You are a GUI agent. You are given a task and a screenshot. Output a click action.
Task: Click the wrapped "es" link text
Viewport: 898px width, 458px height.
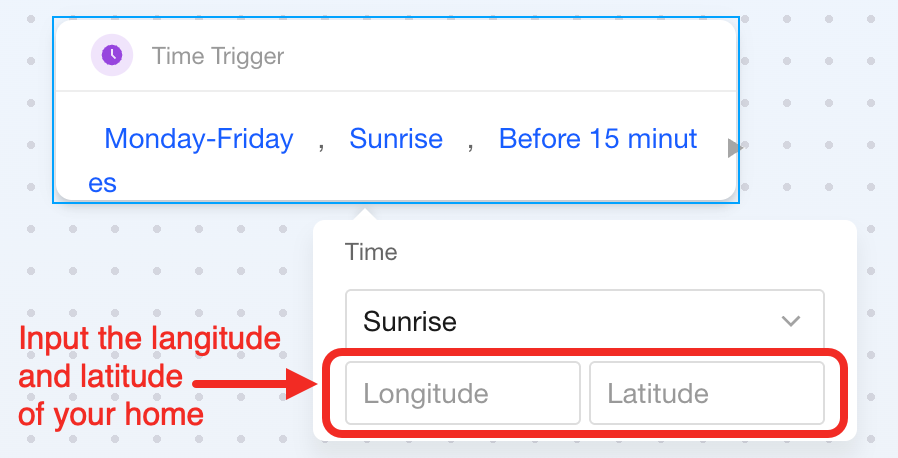point(103,183)
